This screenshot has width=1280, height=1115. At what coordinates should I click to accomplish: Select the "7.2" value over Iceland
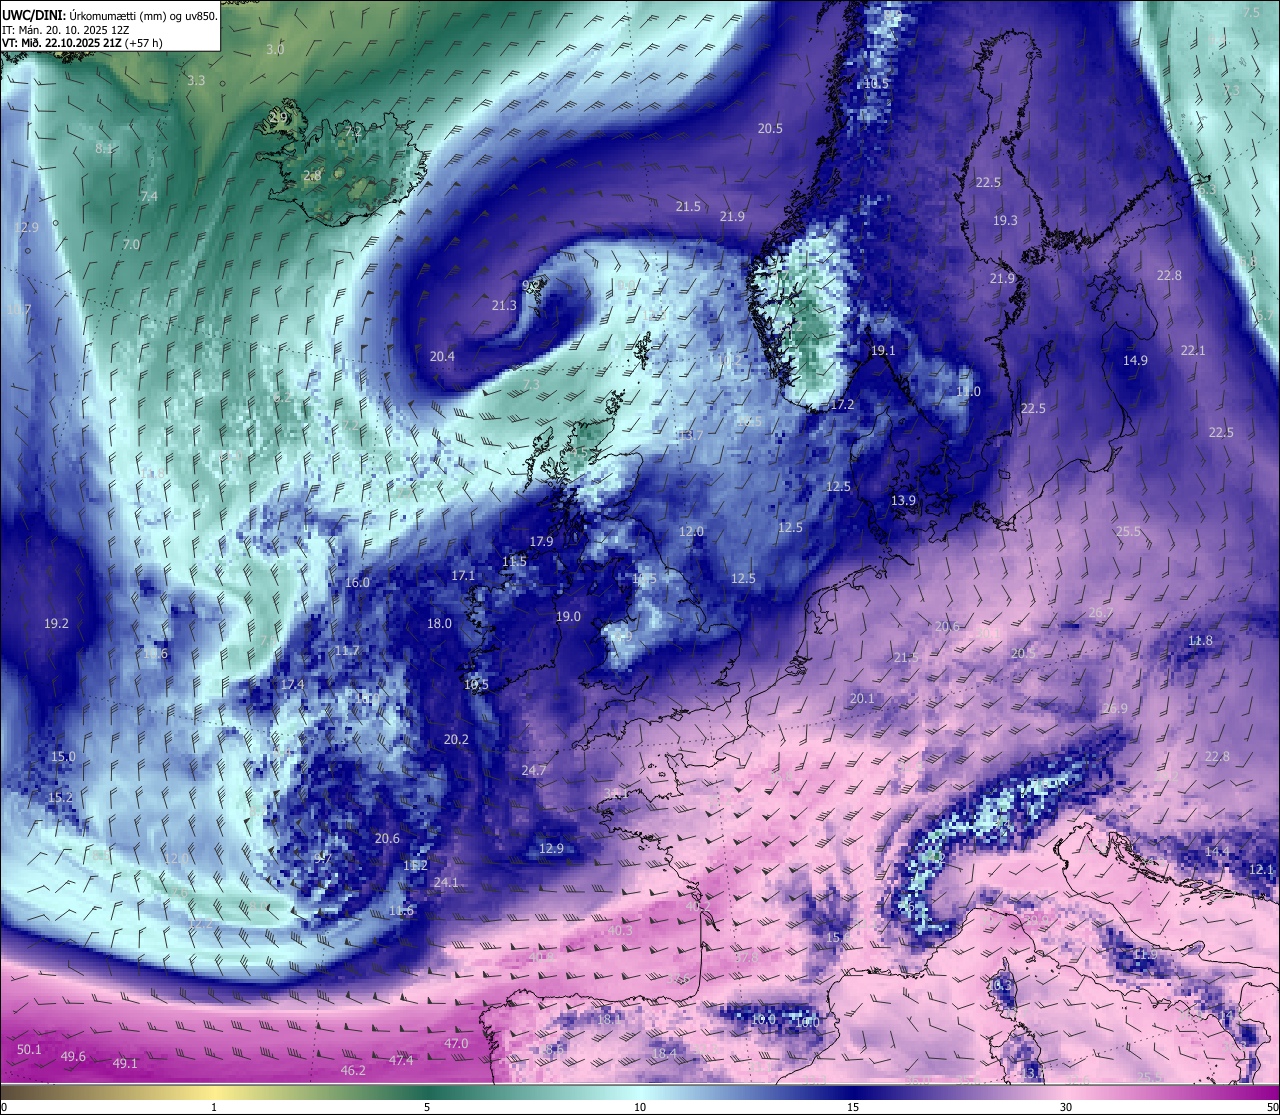353,131
